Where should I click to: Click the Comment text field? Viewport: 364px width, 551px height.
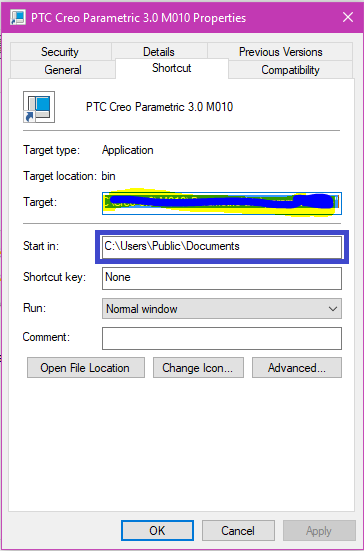(x=222, y=338)
